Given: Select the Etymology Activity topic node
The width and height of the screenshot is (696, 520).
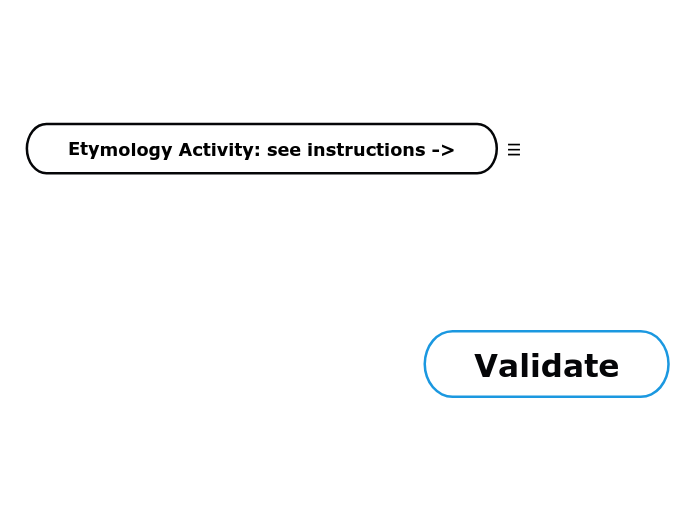Looking at the screenshot, I should pos(261,149).
